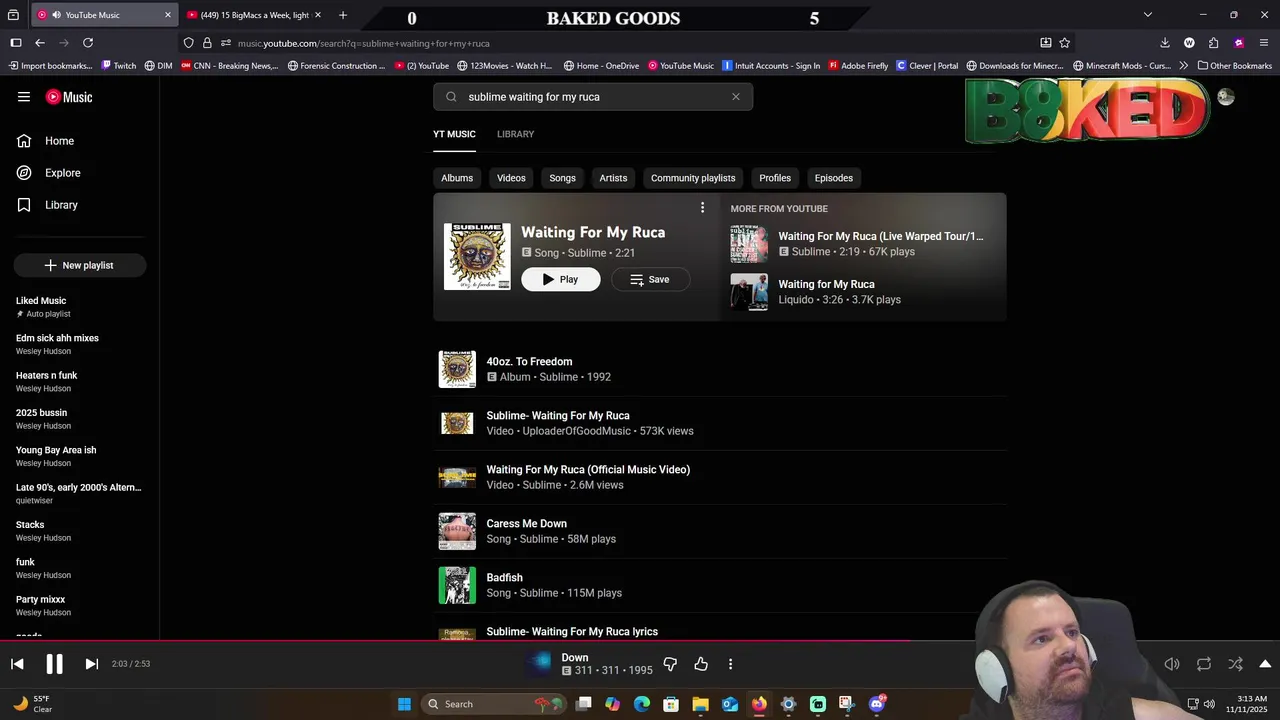Clear the search query with X
Screen dimensions: 1280x720
pos(736,97)
